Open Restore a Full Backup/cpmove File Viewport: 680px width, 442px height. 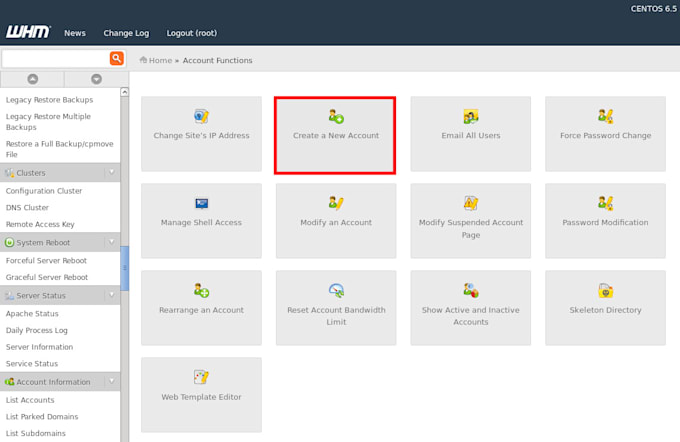59,149
